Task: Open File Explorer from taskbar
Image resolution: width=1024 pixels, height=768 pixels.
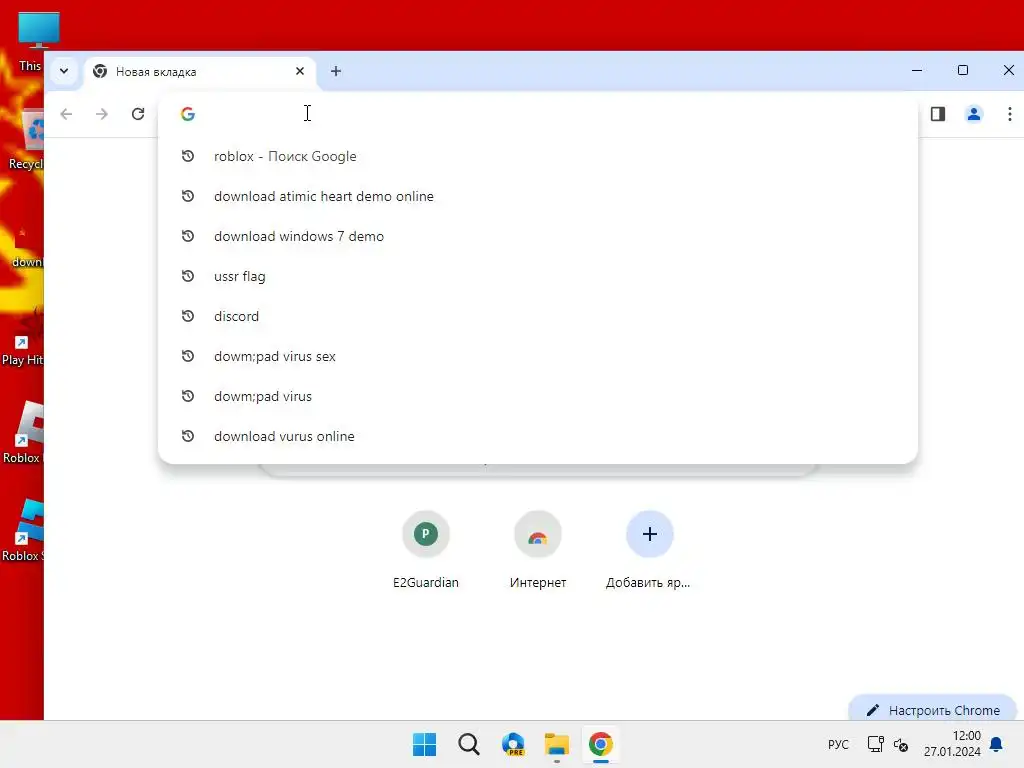Action: pos(556,744)
